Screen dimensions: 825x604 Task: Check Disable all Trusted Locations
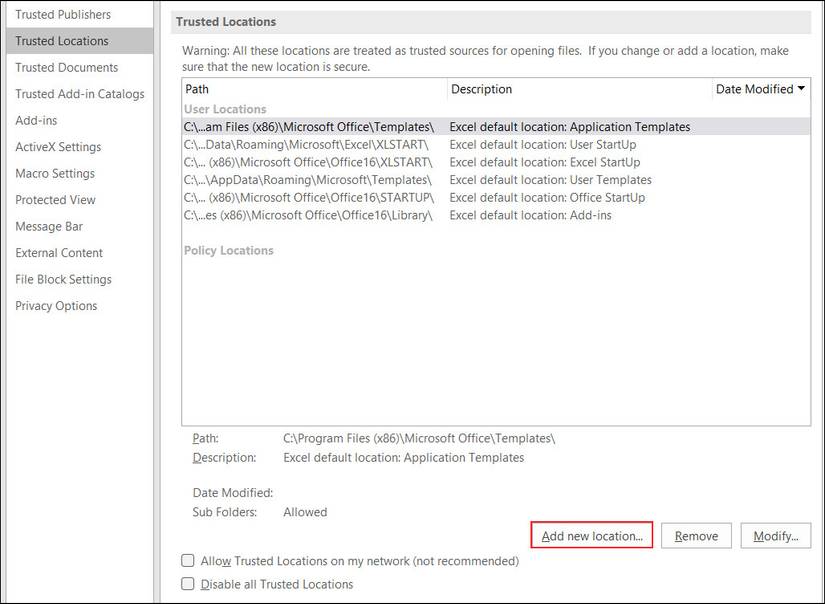(x=187, y=583)
